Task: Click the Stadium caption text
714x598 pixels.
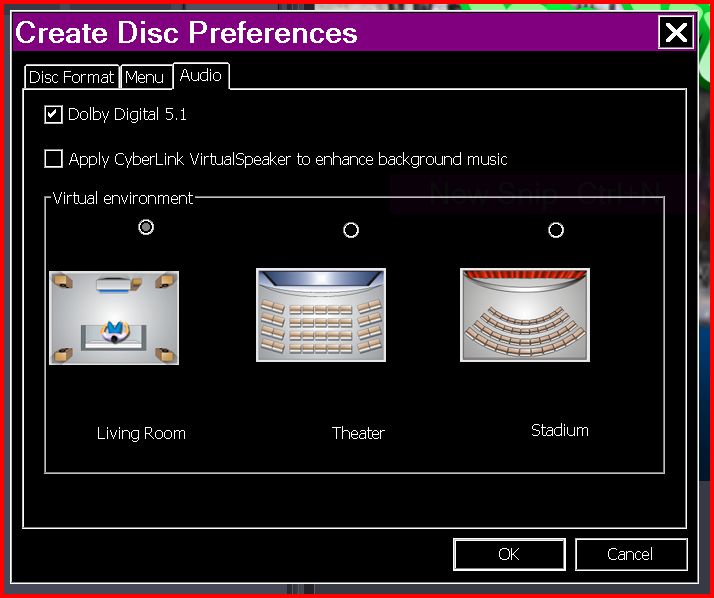Action: pos(559,430)
